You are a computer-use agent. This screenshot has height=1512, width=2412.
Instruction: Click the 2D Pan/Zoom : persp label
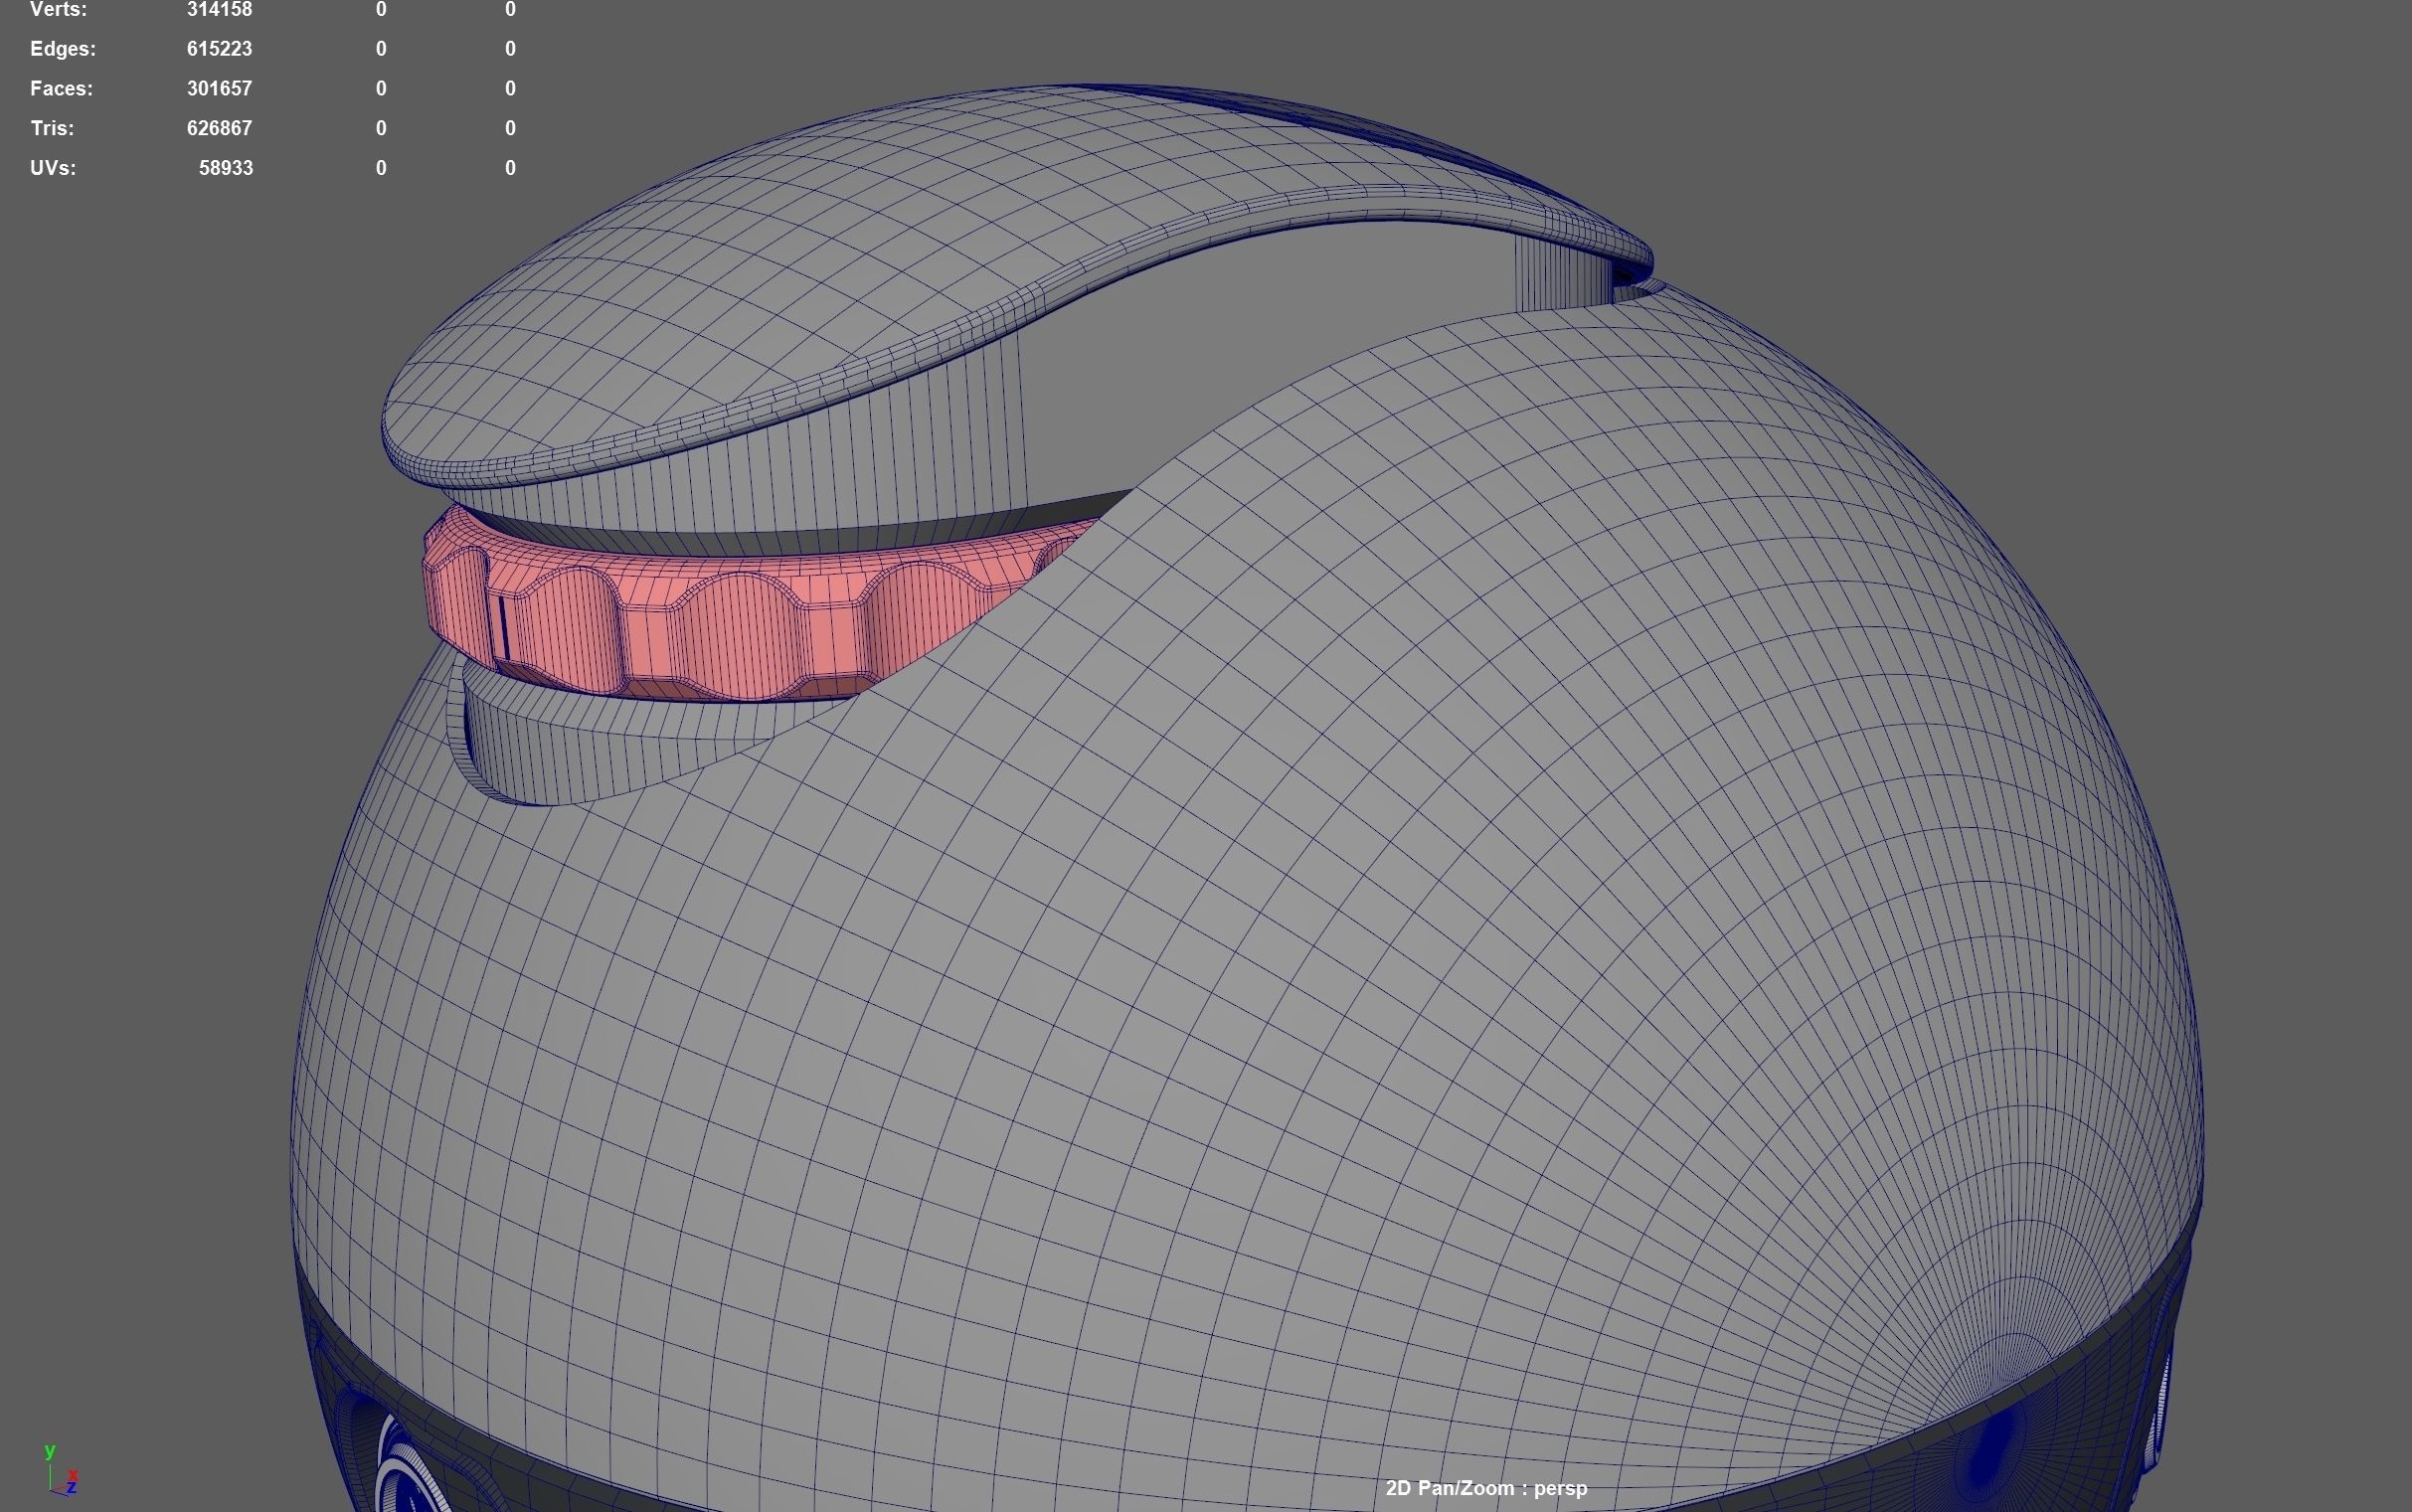(1486, 1488)
